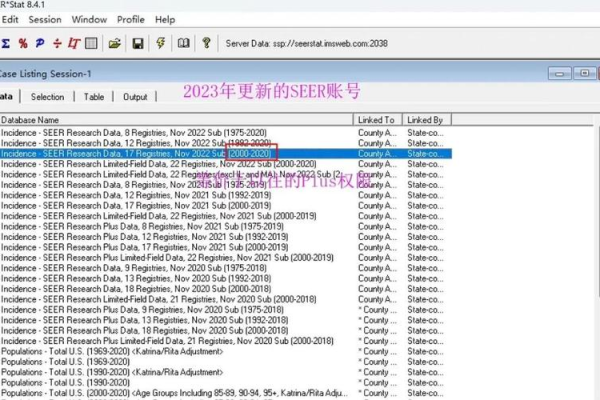The height and width of the screenshot is (400, 600).
Task: Select SEER Research Data, 18 Registries, Nov 2020 Sub
Action: coord(226,289)
